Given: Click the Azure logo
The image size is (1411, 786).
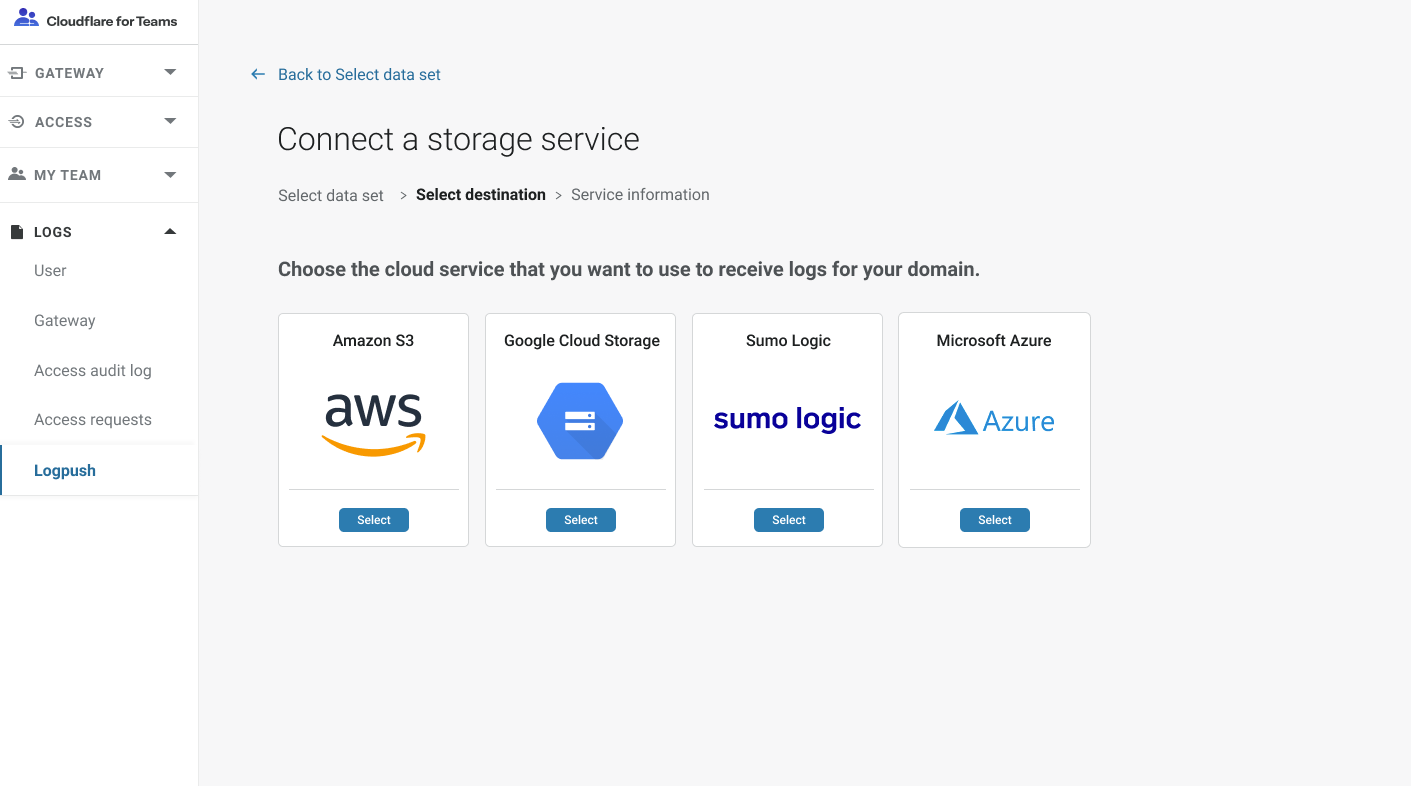Looking at the screenshot, I should 994,419.
